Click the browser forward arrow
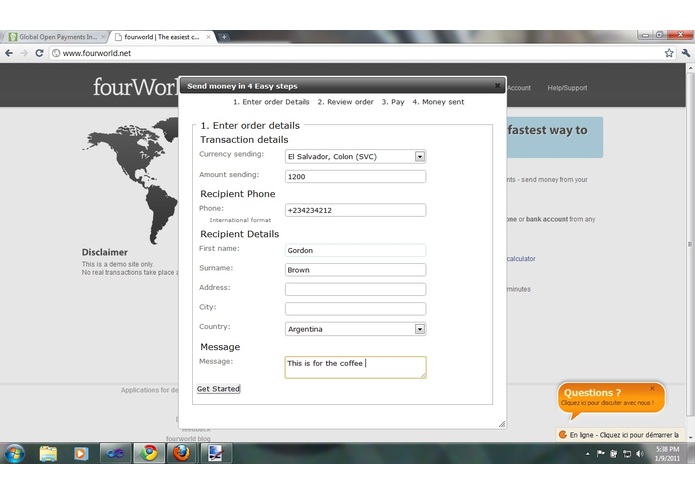 (24, 53)
